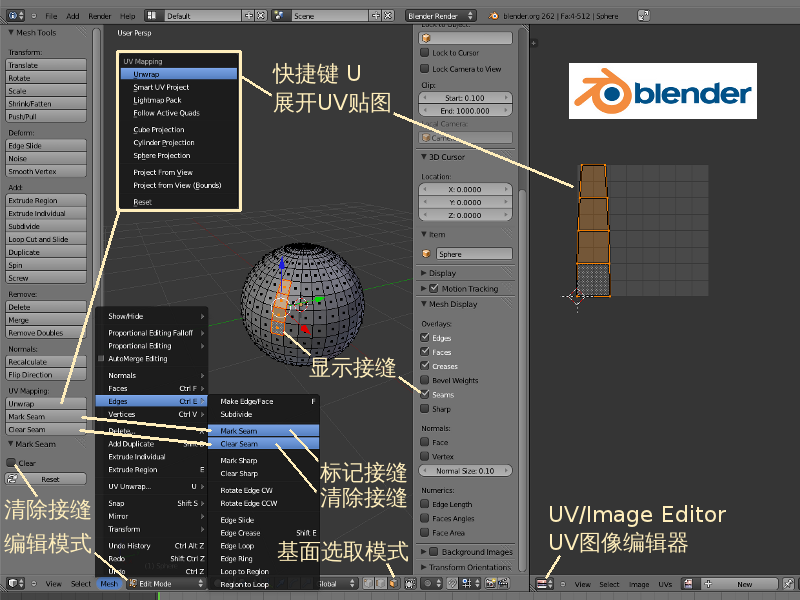Click the Recalculate normals button
This screenshot has height=600, width=800.
pyautogui.click(x=46, y=362)
